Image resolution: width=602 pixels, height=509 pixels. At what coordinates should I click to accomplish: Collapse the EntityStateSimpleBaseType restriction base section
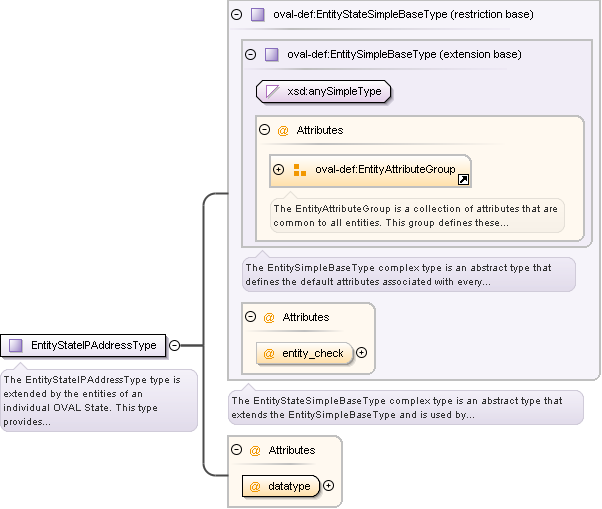click(x=237, y=15)
